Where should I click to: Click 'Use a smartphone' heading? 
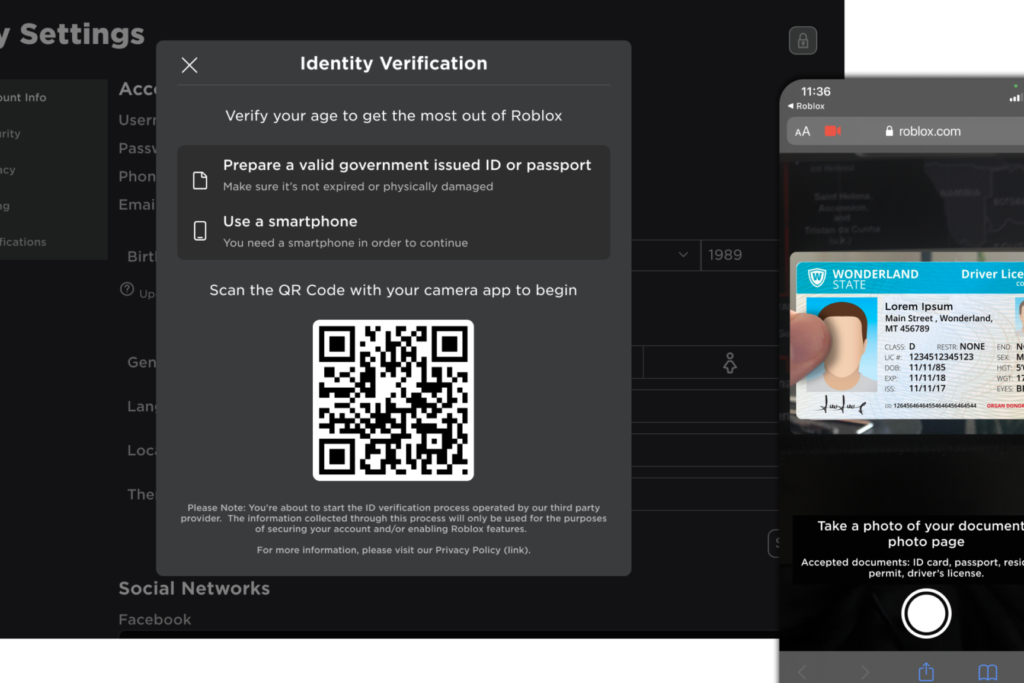click(290, 221)
